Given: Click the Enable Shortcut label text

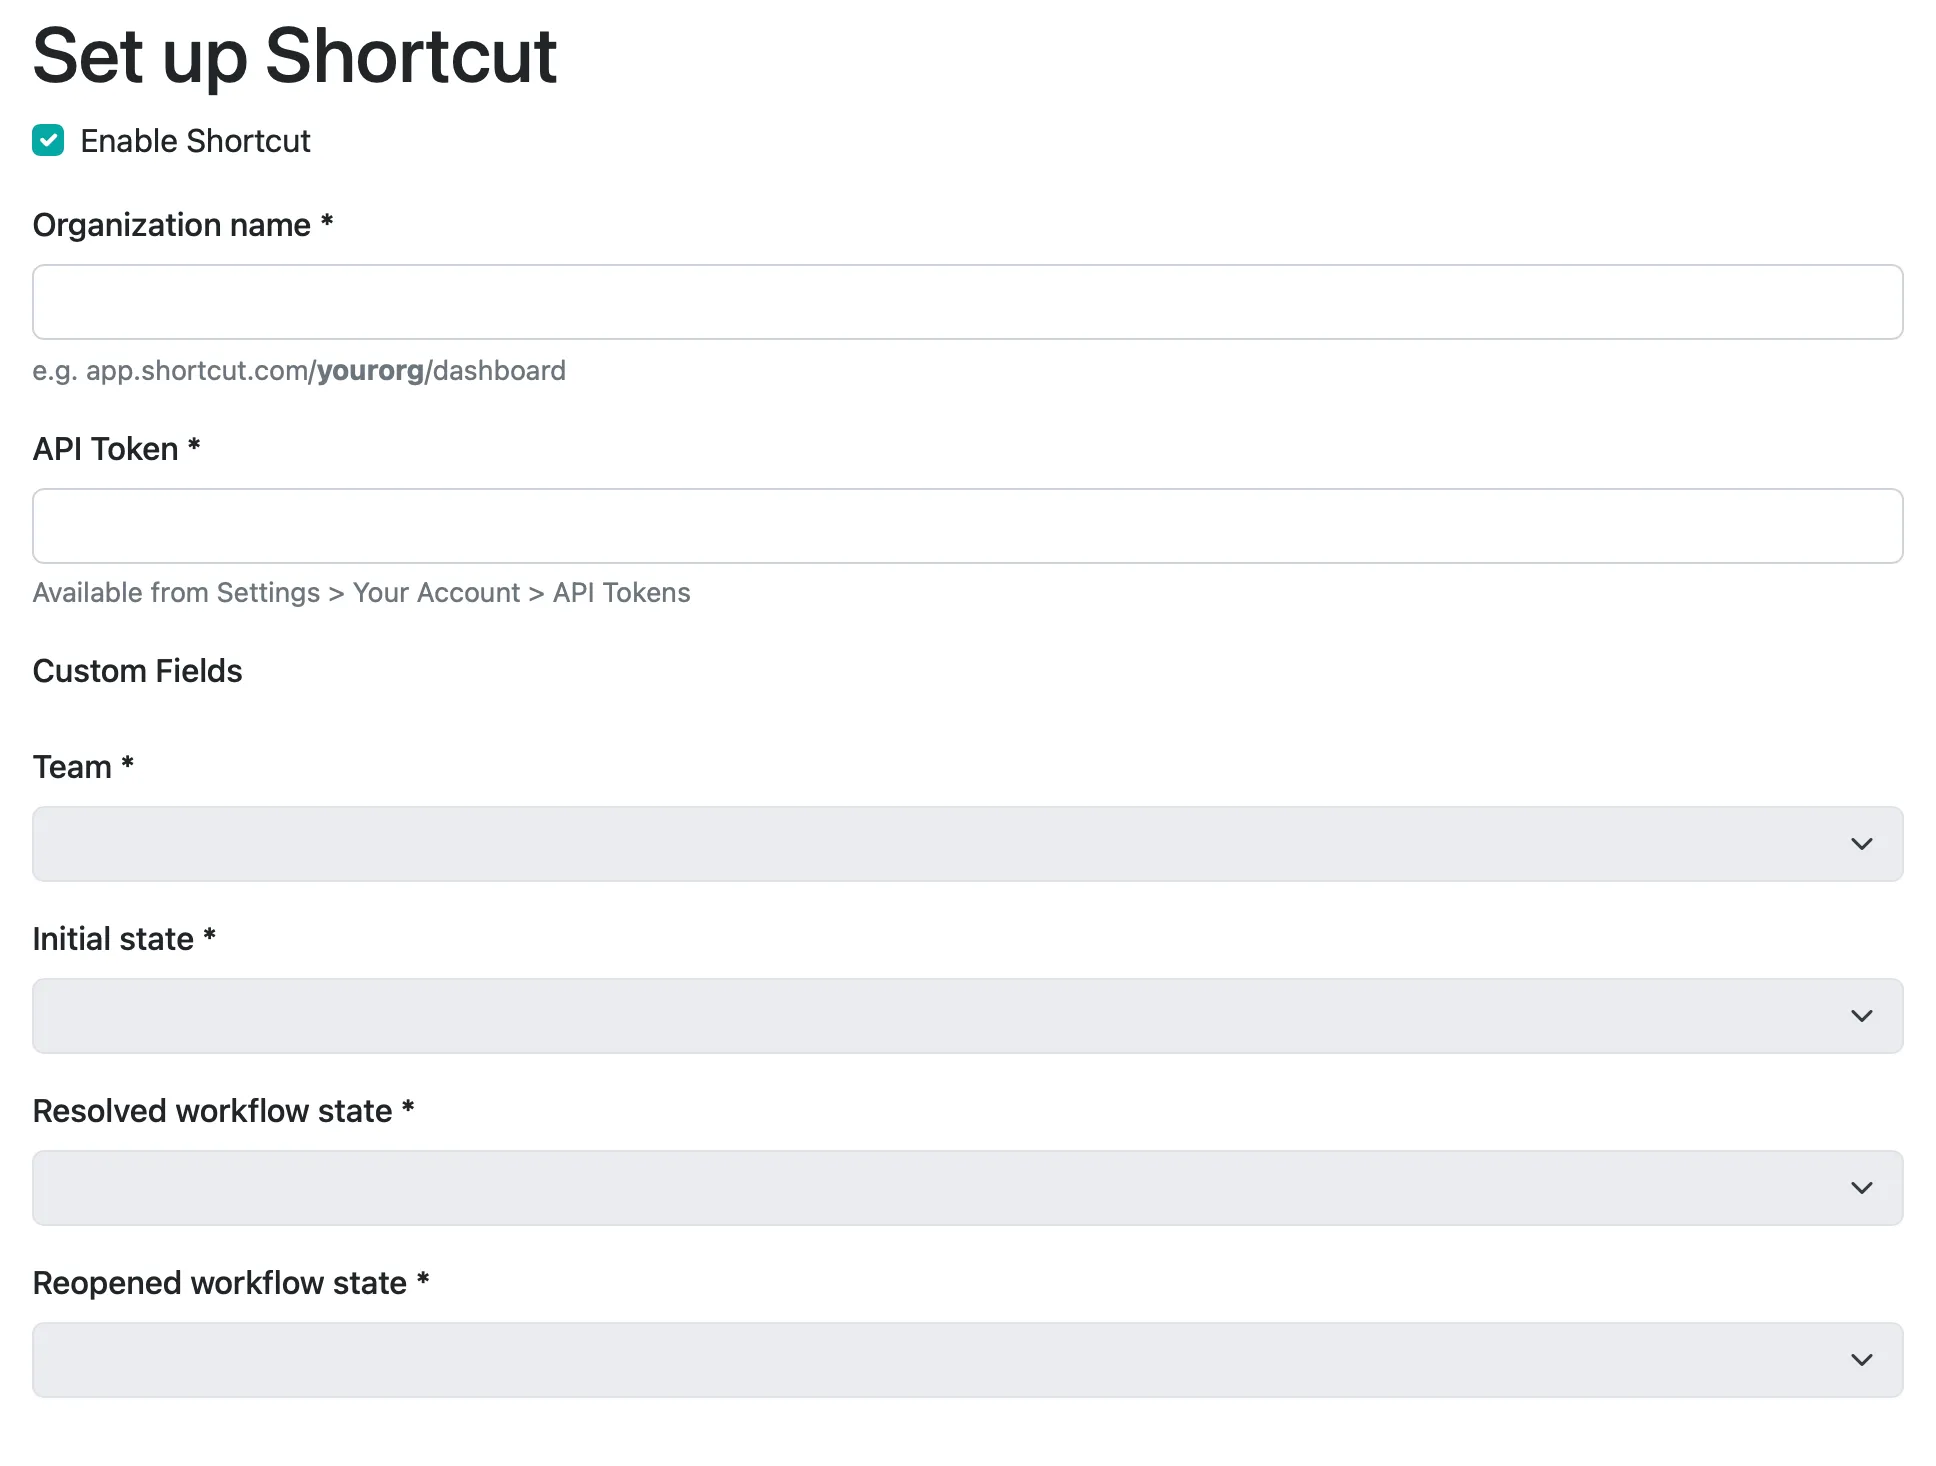Looking at the screenshot, I should (x=195, y=141).
